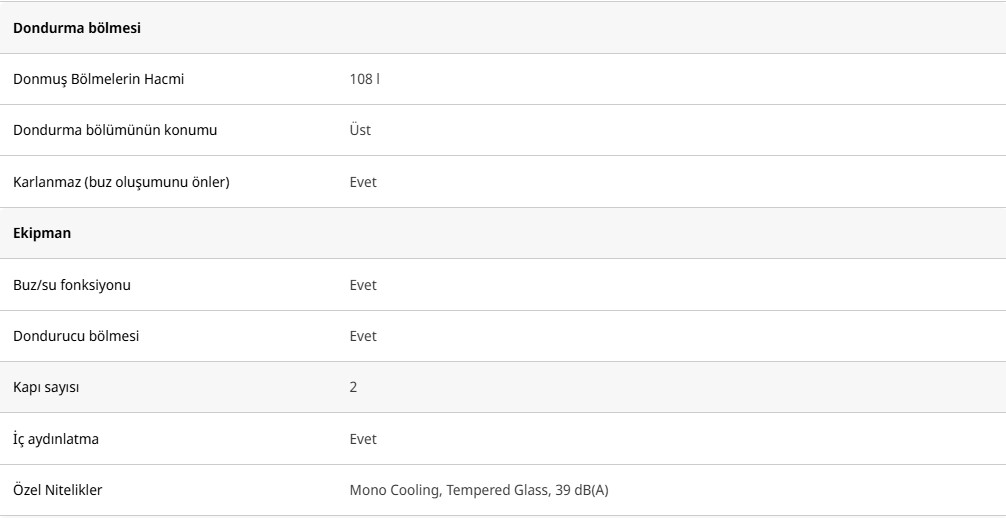Click the 108 l volume value
The height and width of the screenshot is (518, 1006).
coord(364,79)
